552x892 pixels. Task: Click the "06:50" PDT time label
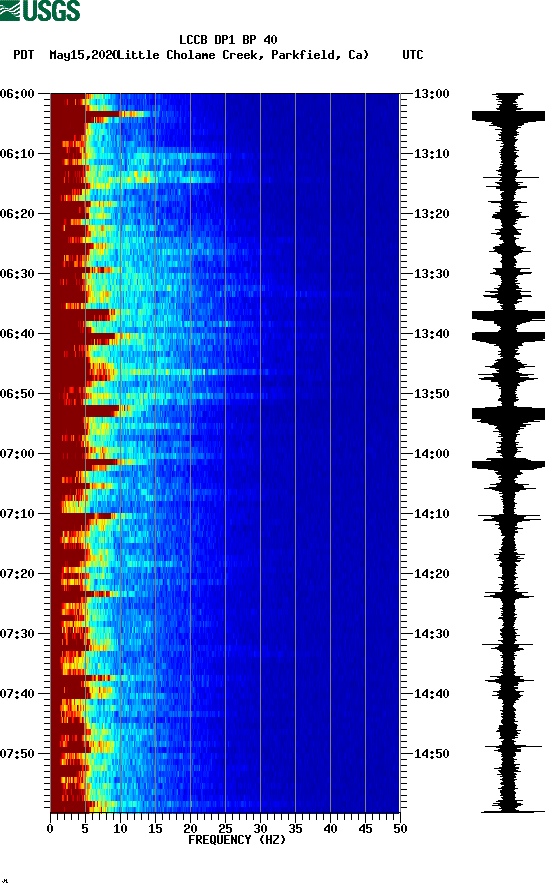coord(17,394)
